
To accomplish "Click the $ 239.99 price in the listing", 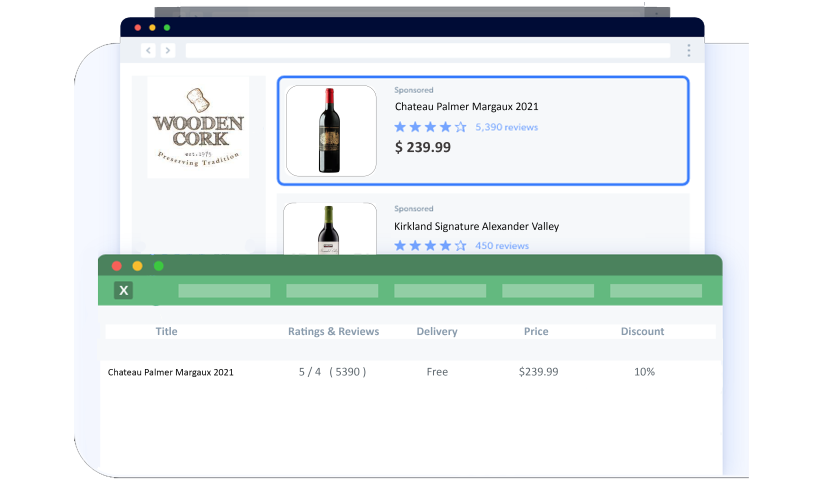I will pos(423,147).
